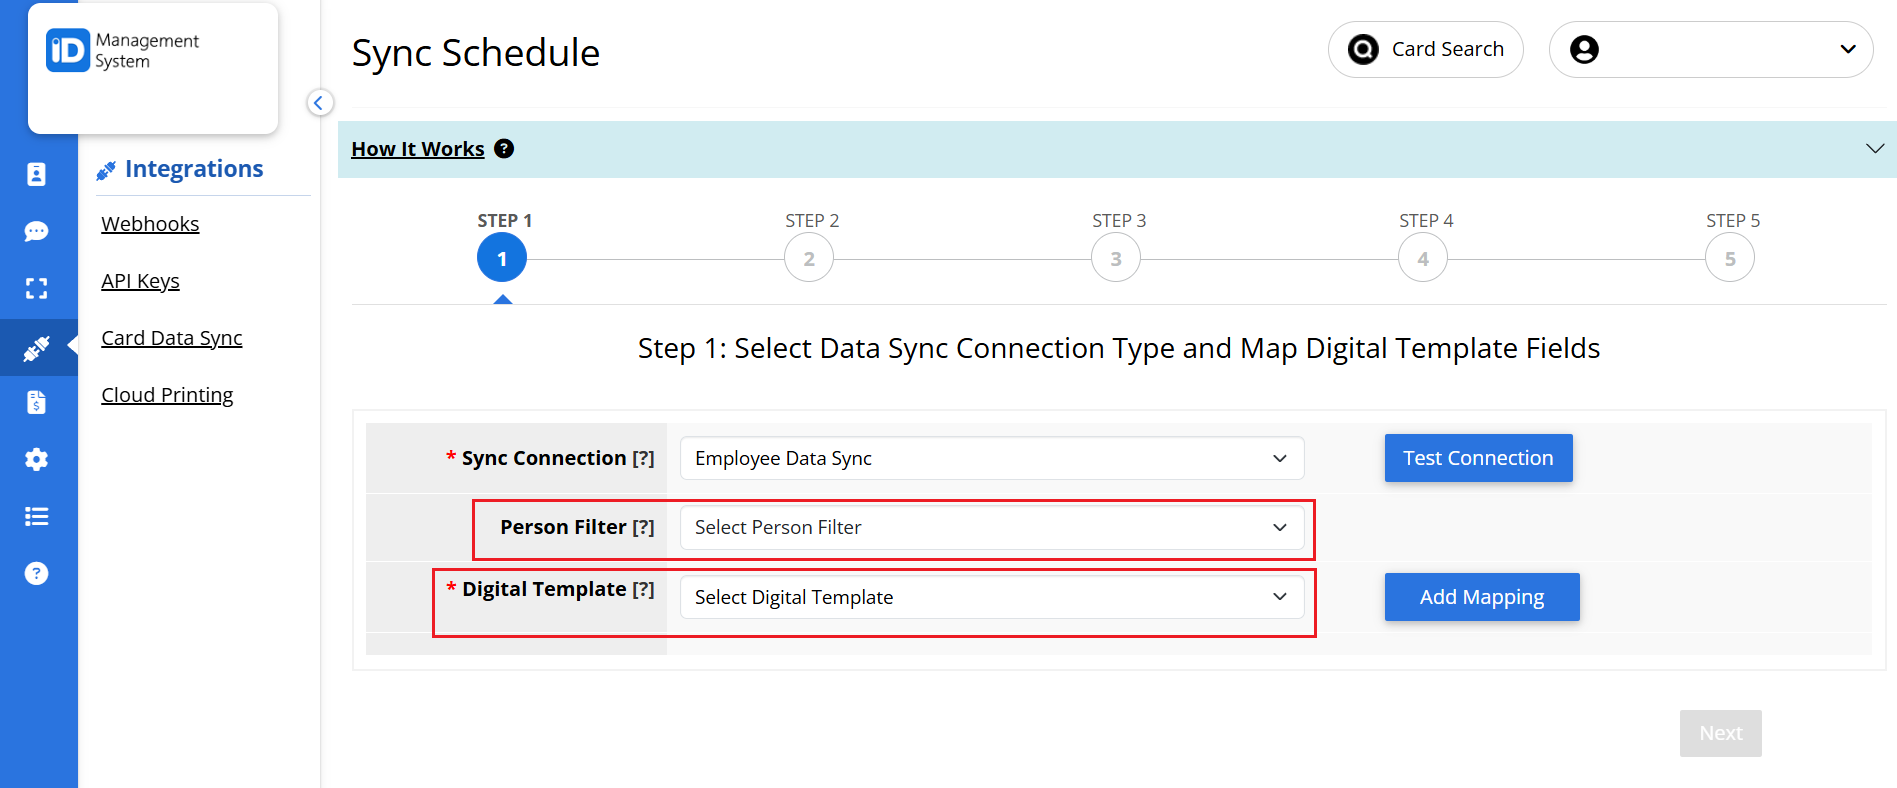Open the ID cards sidebar icon
Screen dimensions: 1897x788
[x=36, y=174]
